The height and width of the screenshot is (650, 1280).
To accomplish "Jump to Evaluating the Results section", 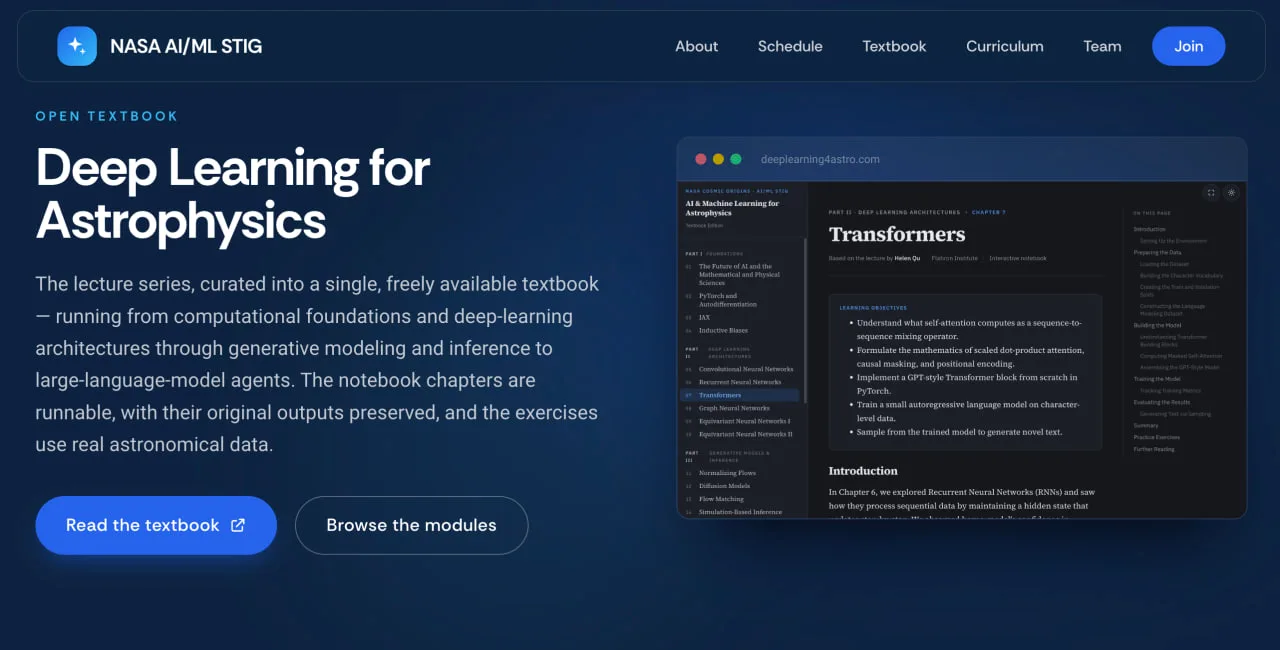I will pyautogui.click(x=1160, y=402).
